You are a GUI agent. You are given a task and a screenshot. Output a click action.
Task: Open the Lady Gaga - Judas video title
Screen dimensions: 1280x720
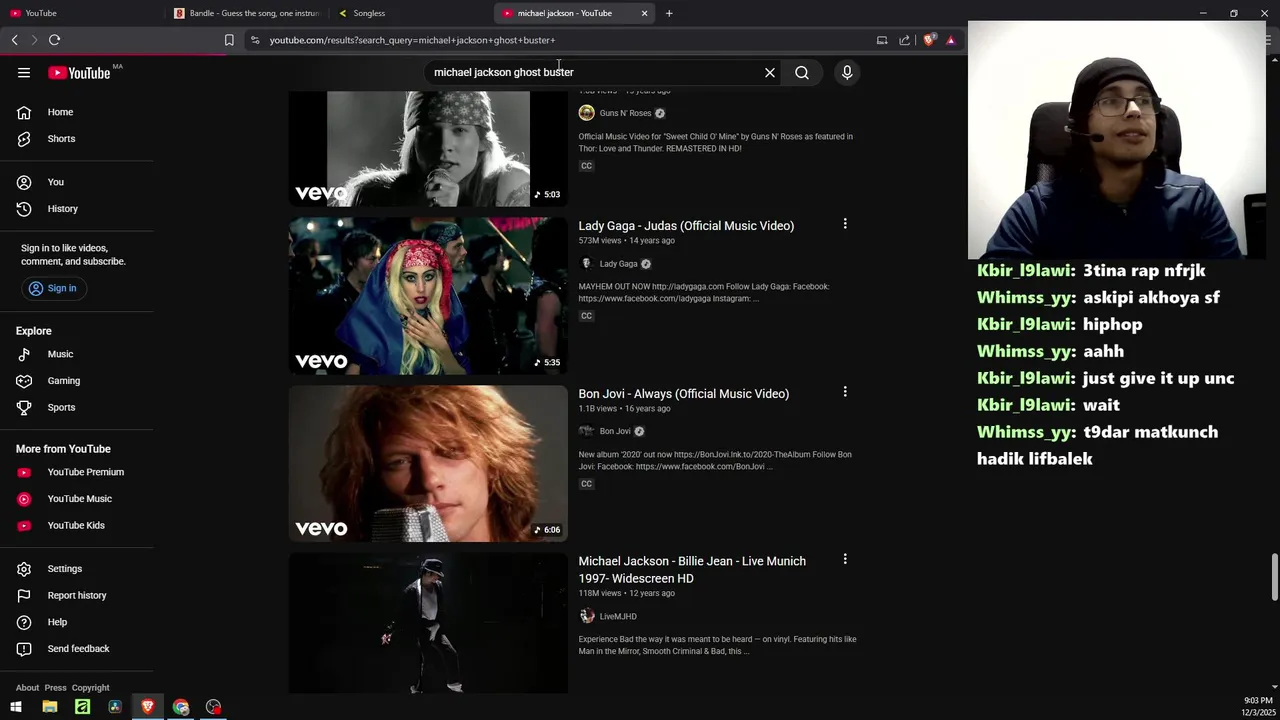[x=686, y=226]
